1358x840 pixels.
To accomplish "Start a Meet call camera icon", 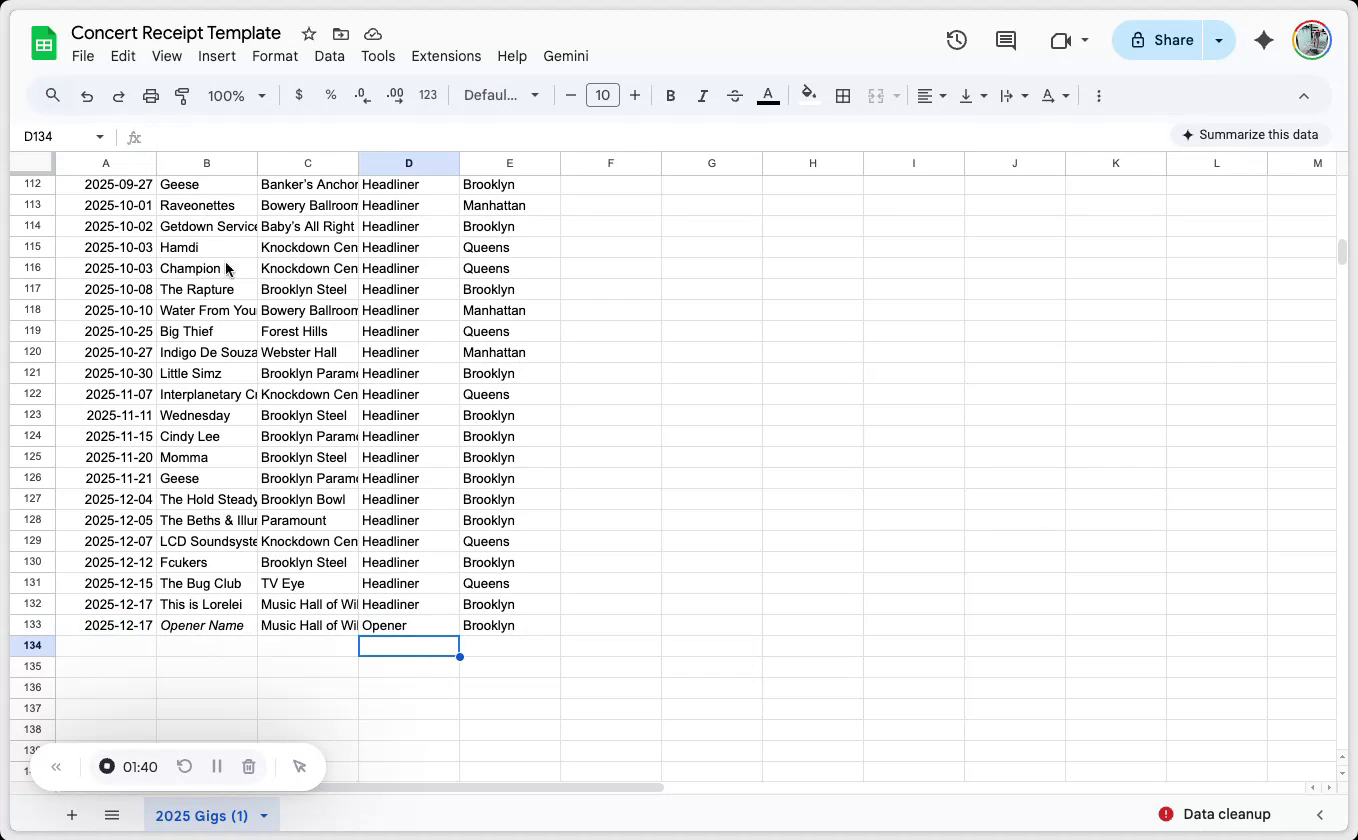I will coord(1061,40).
